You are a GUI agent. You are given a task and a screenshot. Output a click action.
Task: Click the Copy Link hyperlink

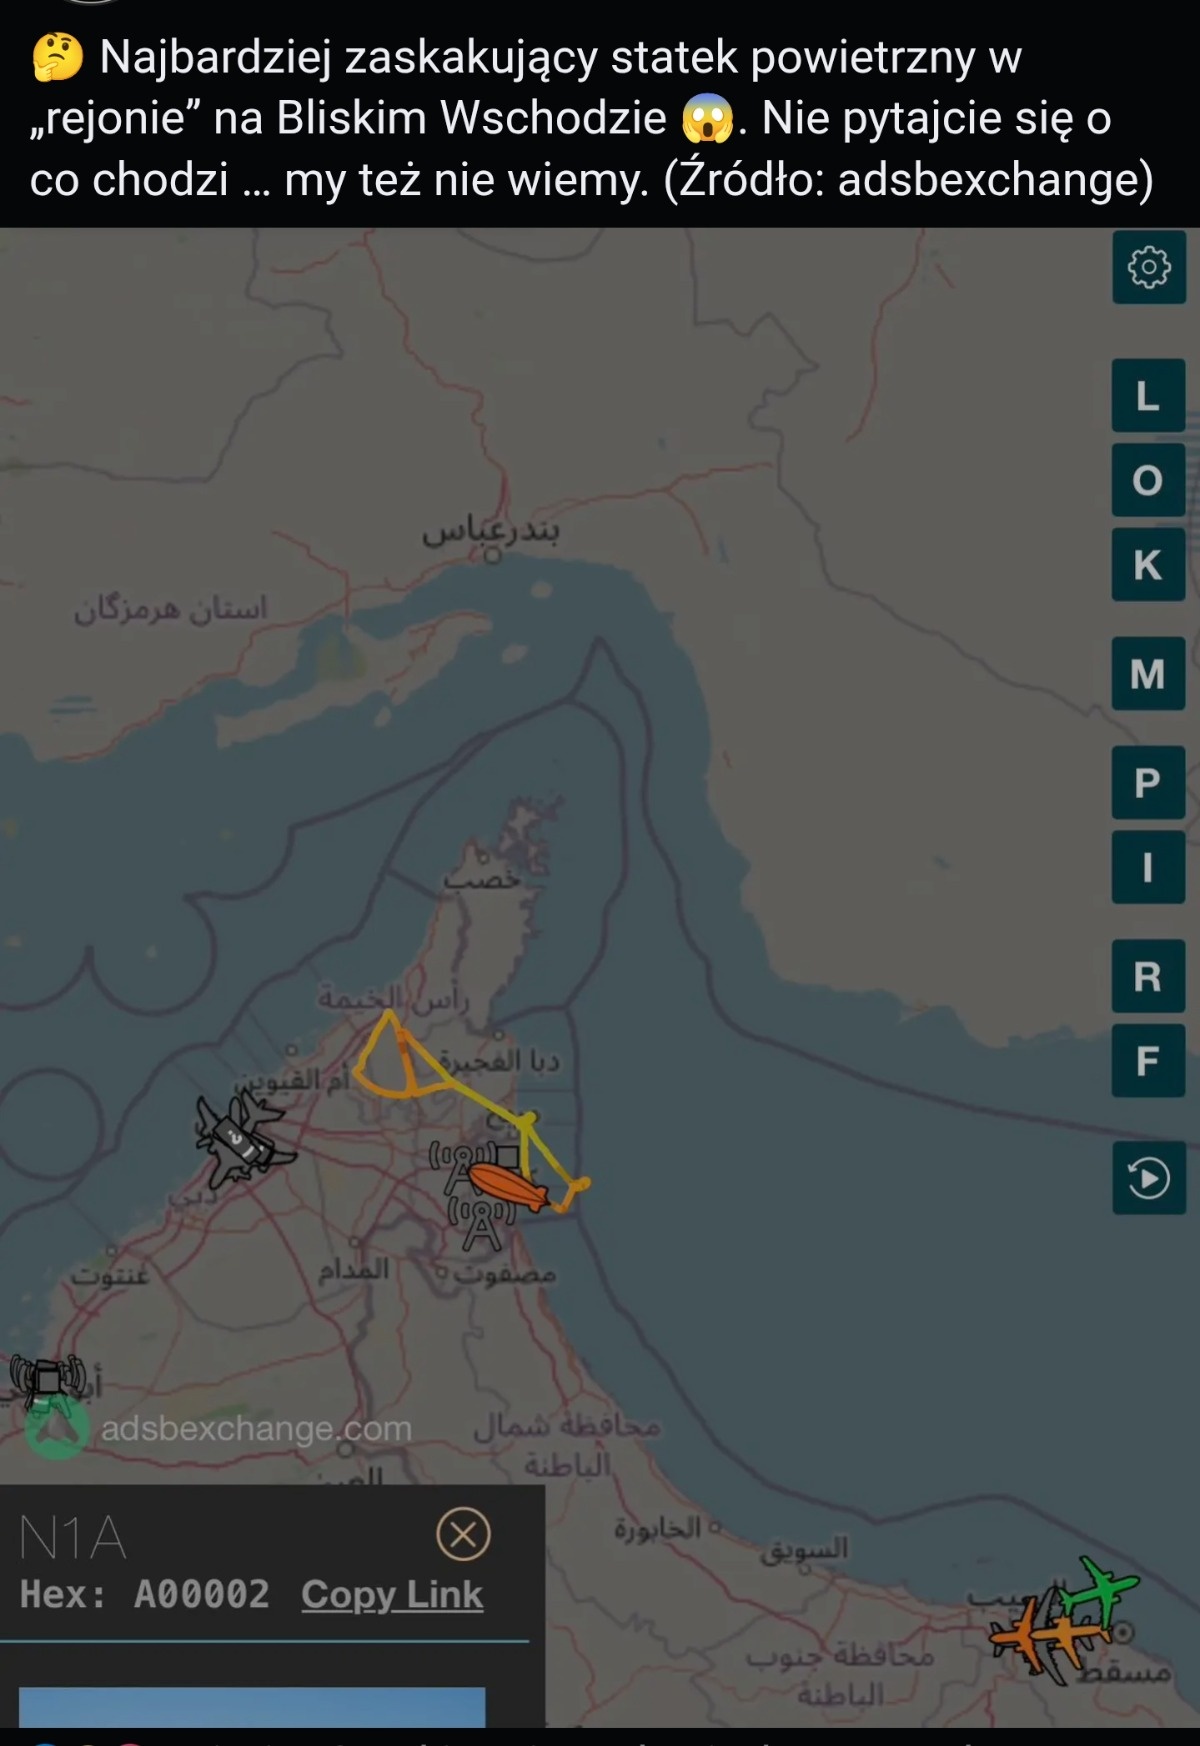pos(392,1595)
